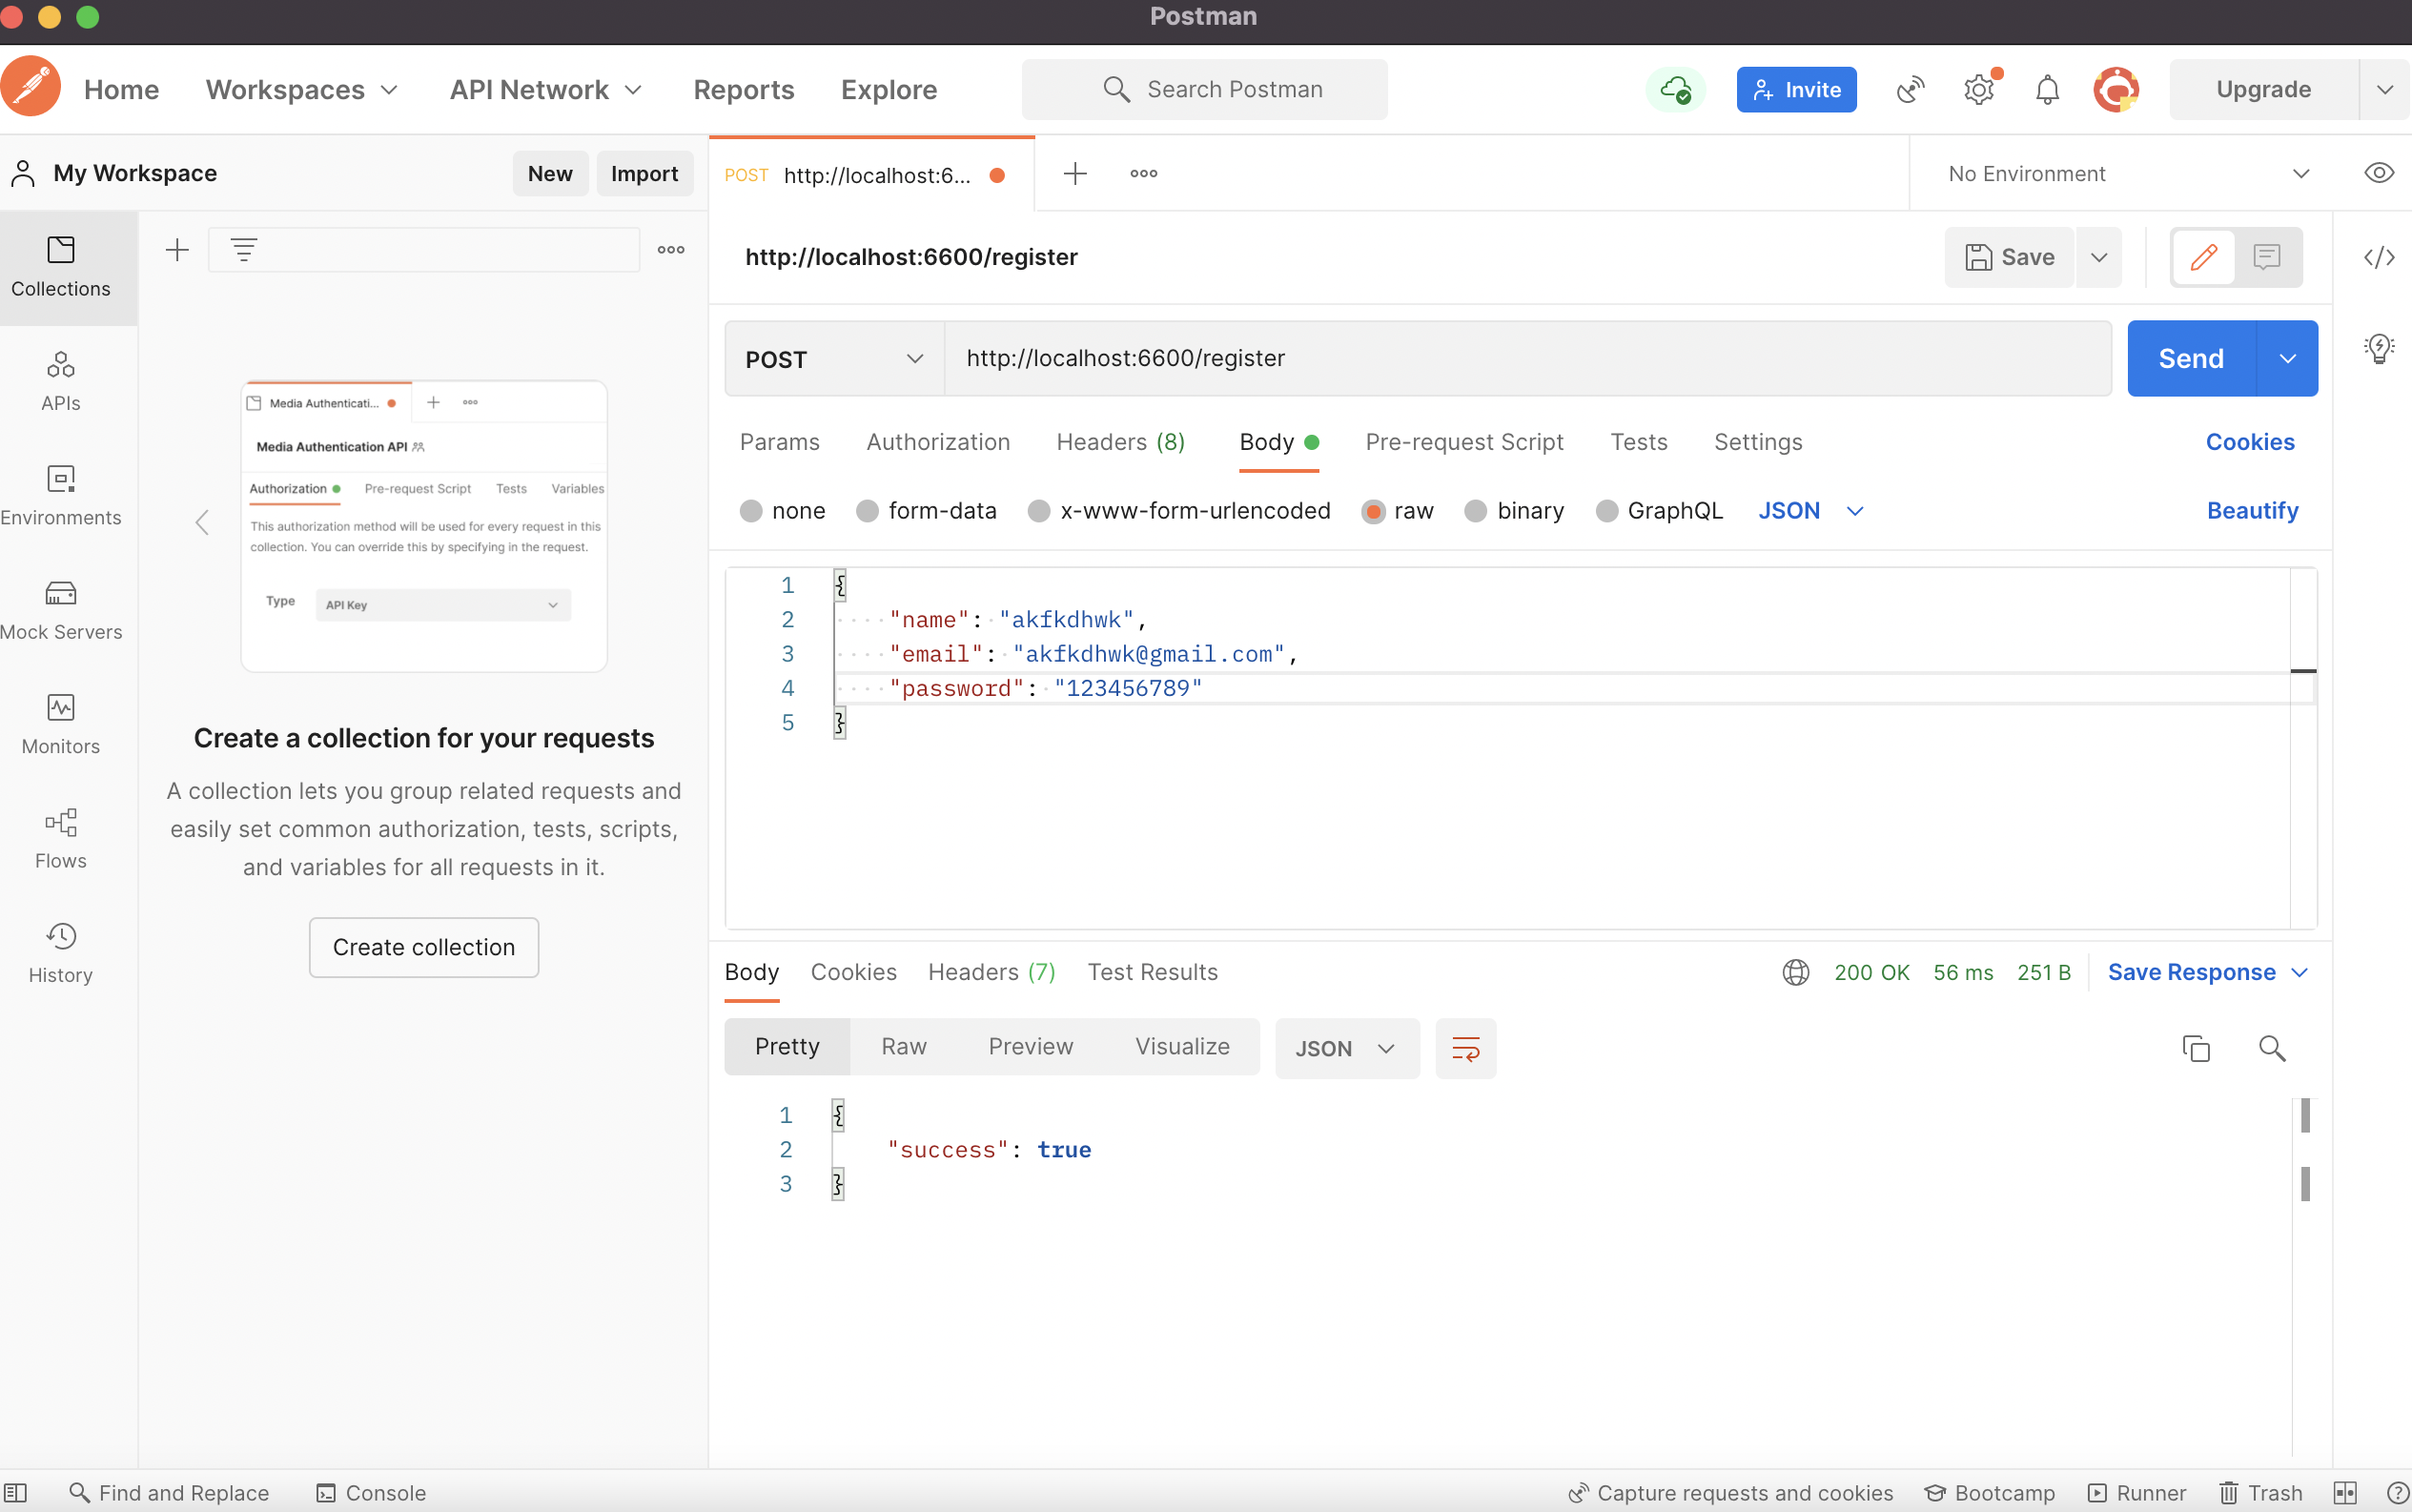Toggle line wrap in response viewer
Image resolution: width=2412 pixels, height=1512 pixels.
click(1465, 1047)
